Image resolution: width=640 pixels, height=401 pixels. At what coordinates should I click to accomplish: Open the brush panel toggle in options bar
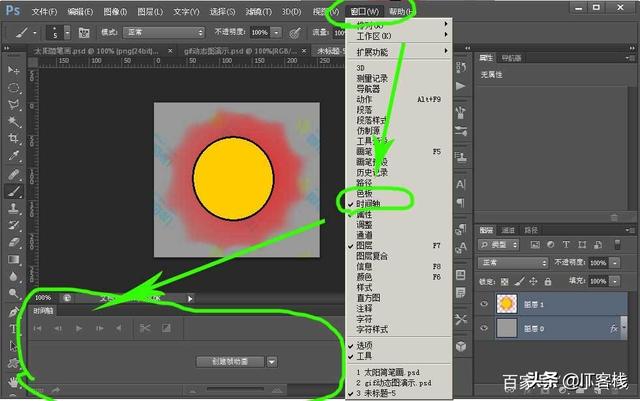pyautogui.click(x=84, y=33)
